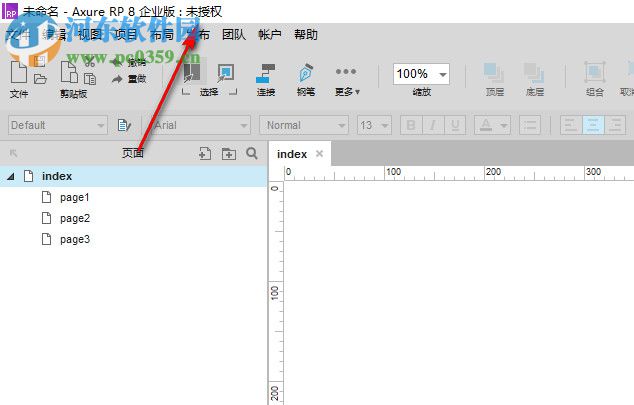This screenshot has height=405, width=634.
Task: Redo the action (重做)
Action: (129, 79)
